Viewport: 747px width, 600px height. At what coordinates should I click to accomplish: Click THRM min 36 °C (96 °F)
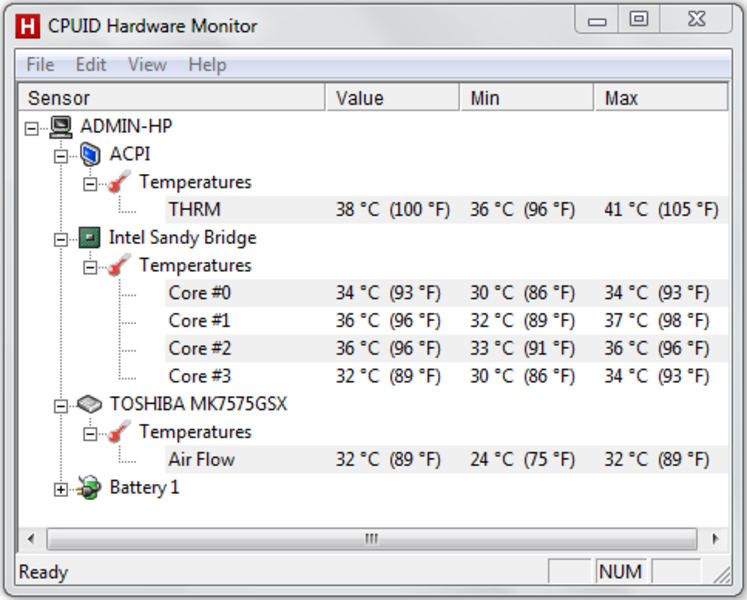click(523, 210)
